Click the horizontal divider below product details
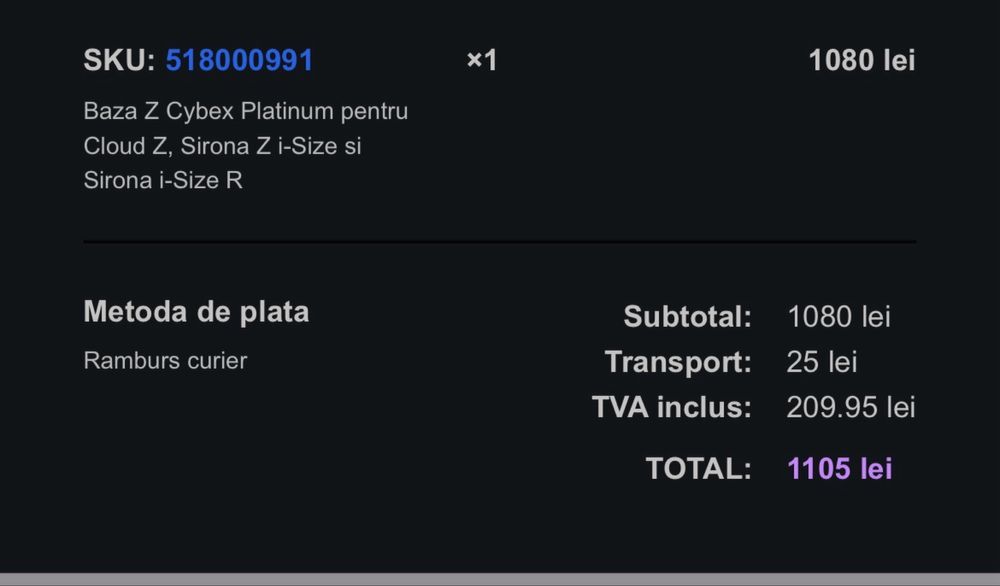This screenshot has height=586, width=1000. tap(499, 242)
